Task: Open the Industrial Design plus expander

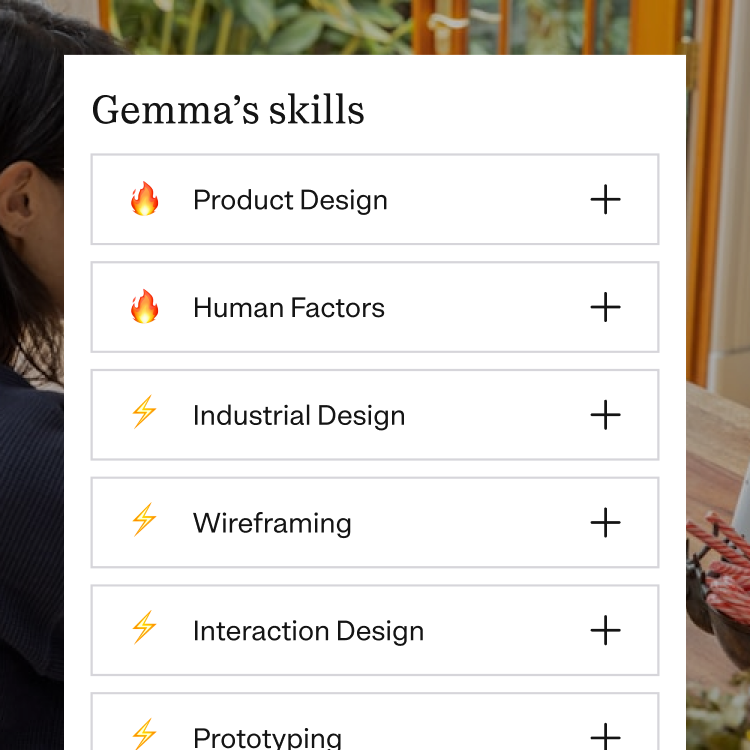Action: click(606, 415)
